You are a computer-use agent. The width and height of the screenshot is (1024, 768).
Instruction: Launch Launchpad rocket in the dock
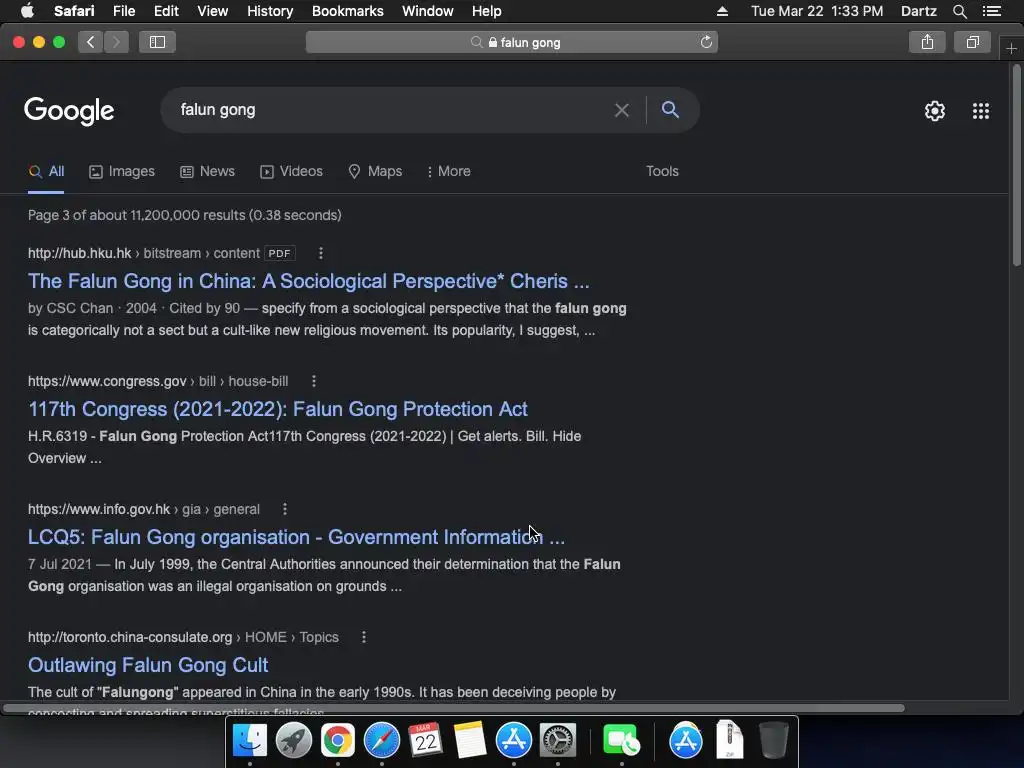[294, 741]
